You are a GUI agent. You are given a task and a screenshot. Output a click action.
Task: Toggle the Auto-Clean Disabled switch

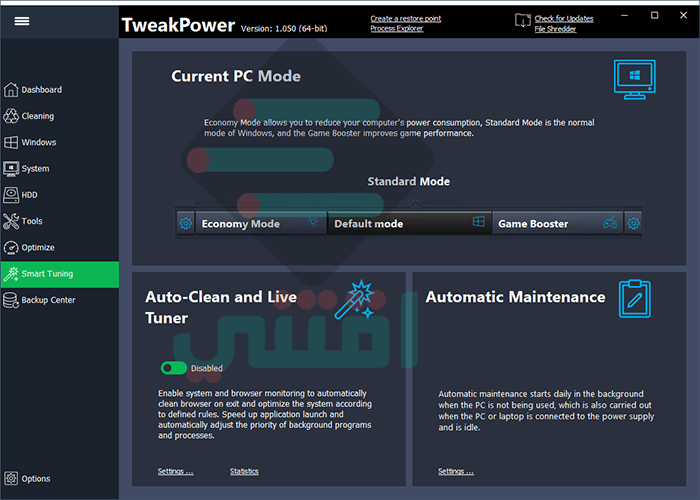[x=174, y=368]
